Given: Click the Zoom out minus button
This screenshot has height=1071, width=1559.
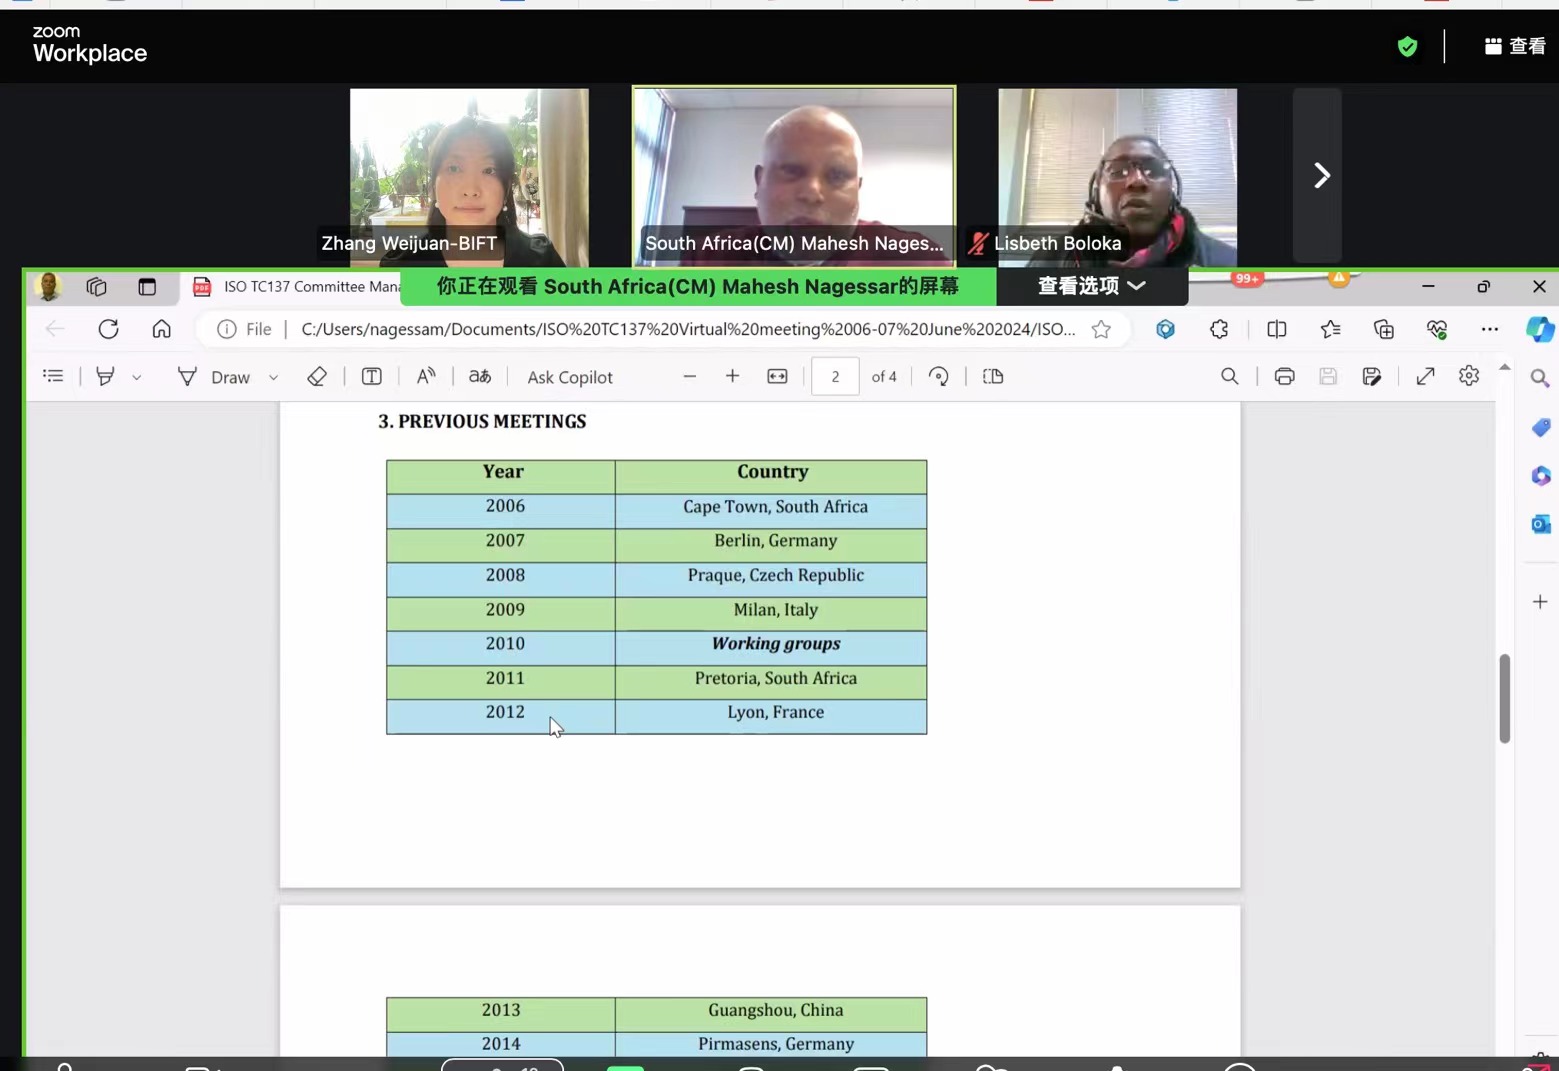Looking at the screenshot, I should [689, 377].
